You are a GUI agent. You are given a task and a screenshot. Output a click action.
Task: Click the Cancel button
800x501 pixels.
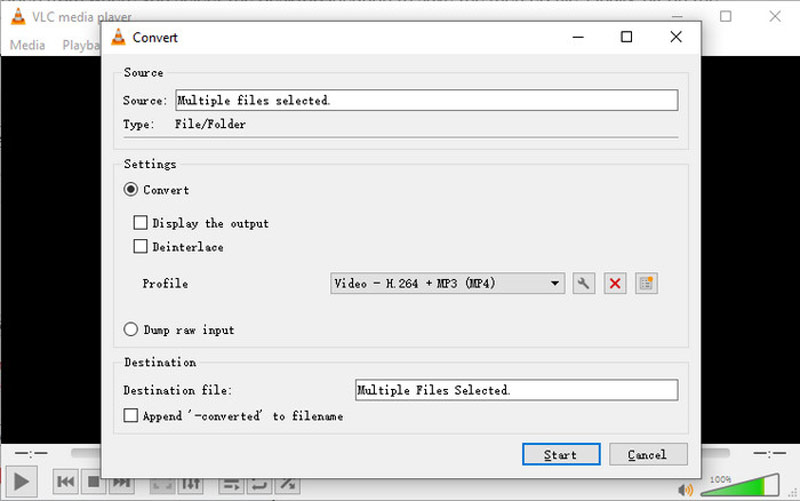tap(648, 454)
